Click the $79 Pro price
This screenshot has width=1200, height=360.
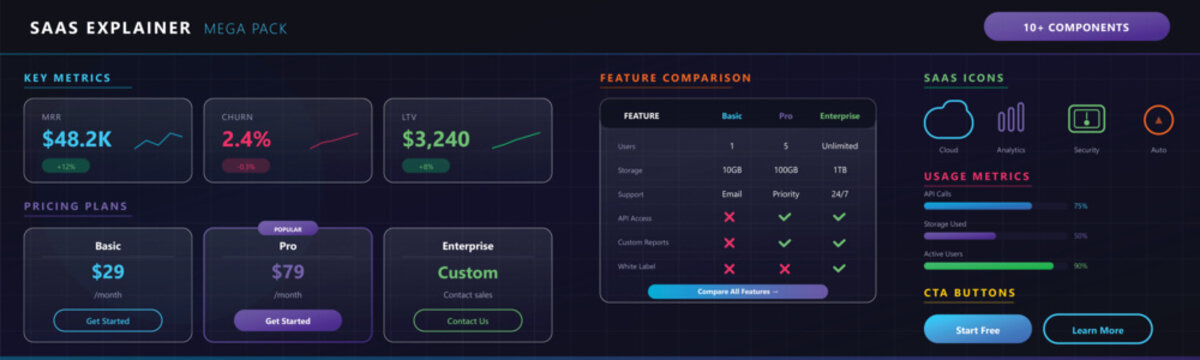(x=288, y=272)
